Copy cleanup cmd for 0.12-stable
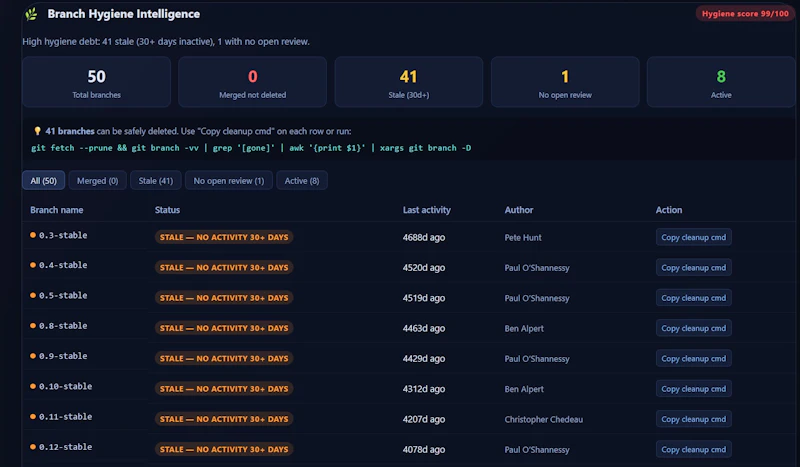This screenshot has width=800, height=467. coord(693,450)
